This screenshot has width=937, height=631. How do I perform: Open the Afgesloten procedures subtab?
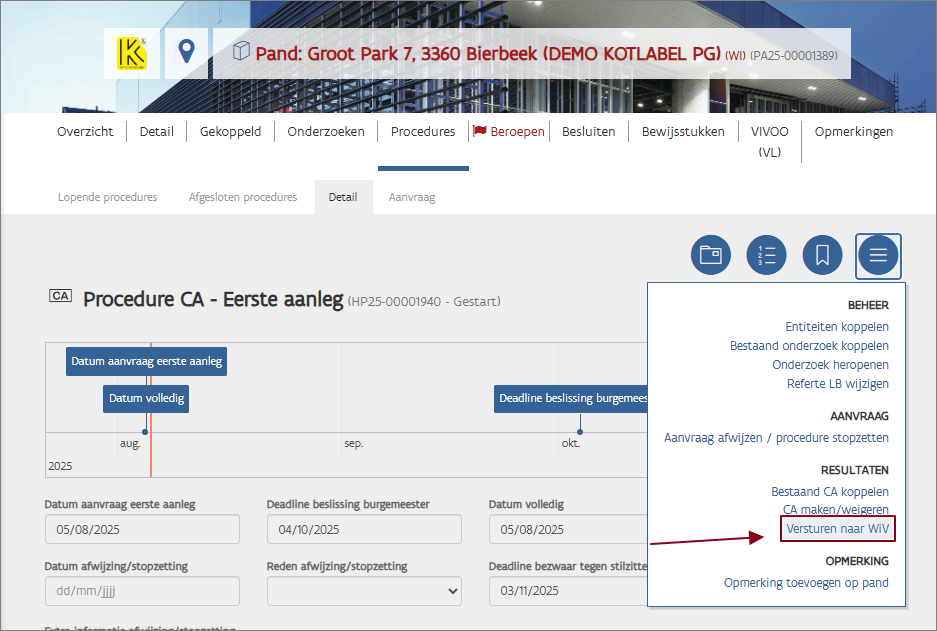pyautogui.click(x=243, y=197)
